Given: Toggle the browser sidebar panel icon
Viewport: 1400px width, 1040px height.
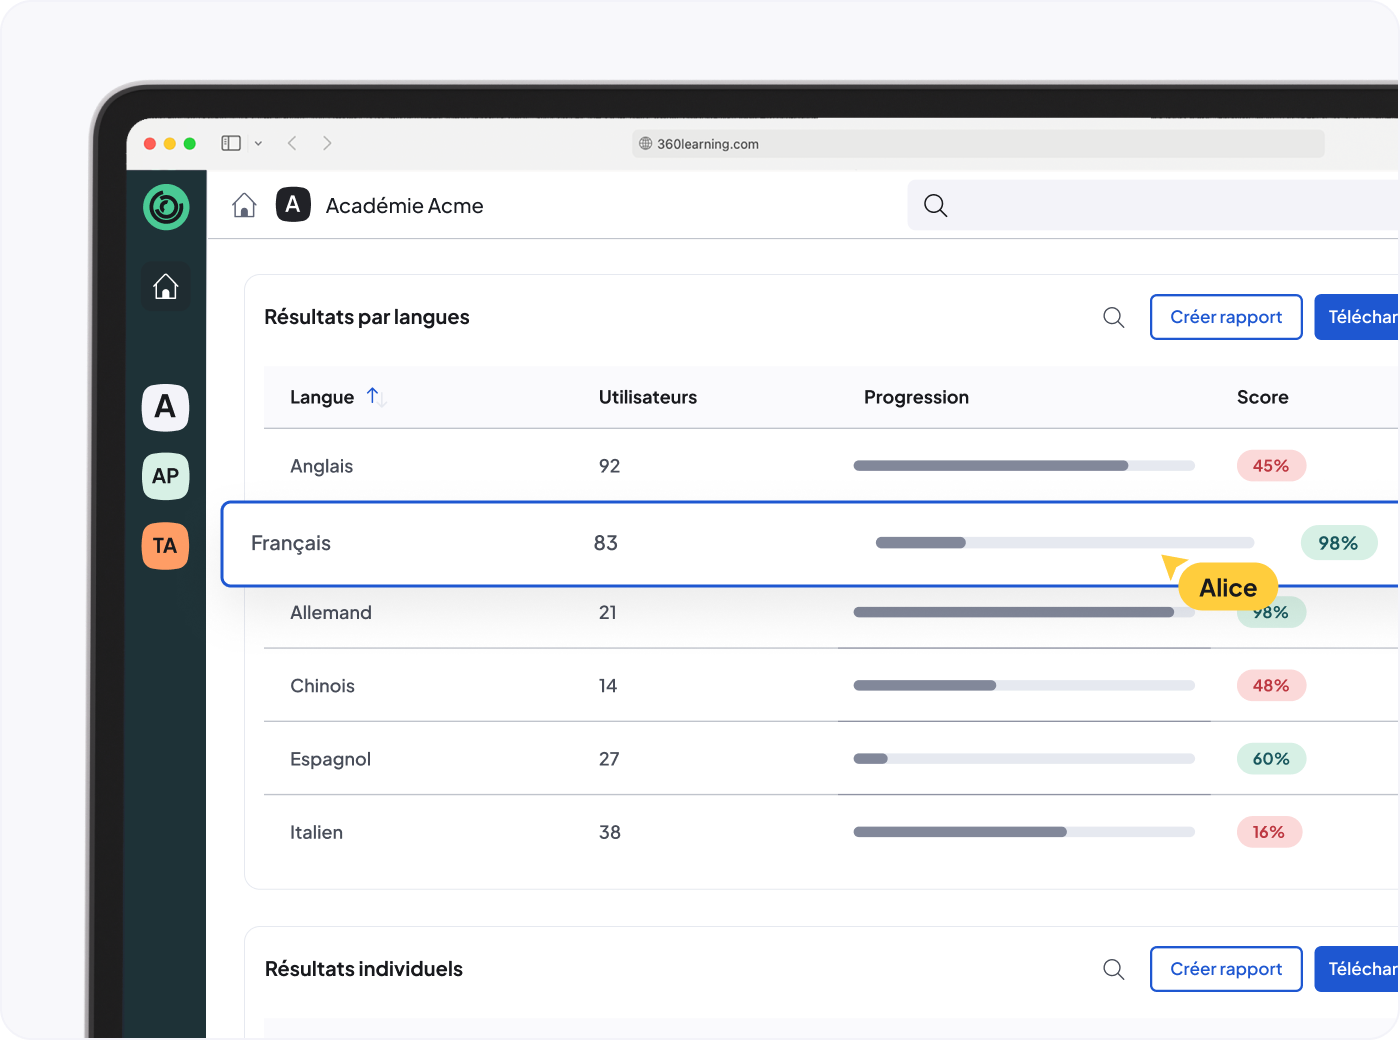Looking at the screenshot, I should (231, 143).
